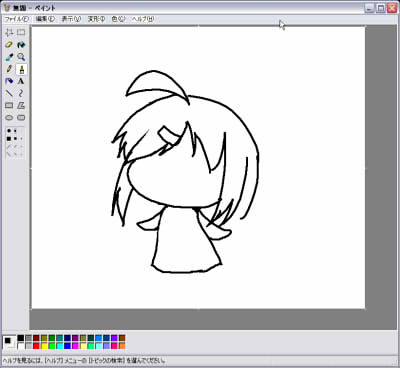Viewport: 400px width, 368px height.
Task: Pick the brown color swatch
Action: pos(122,338)
